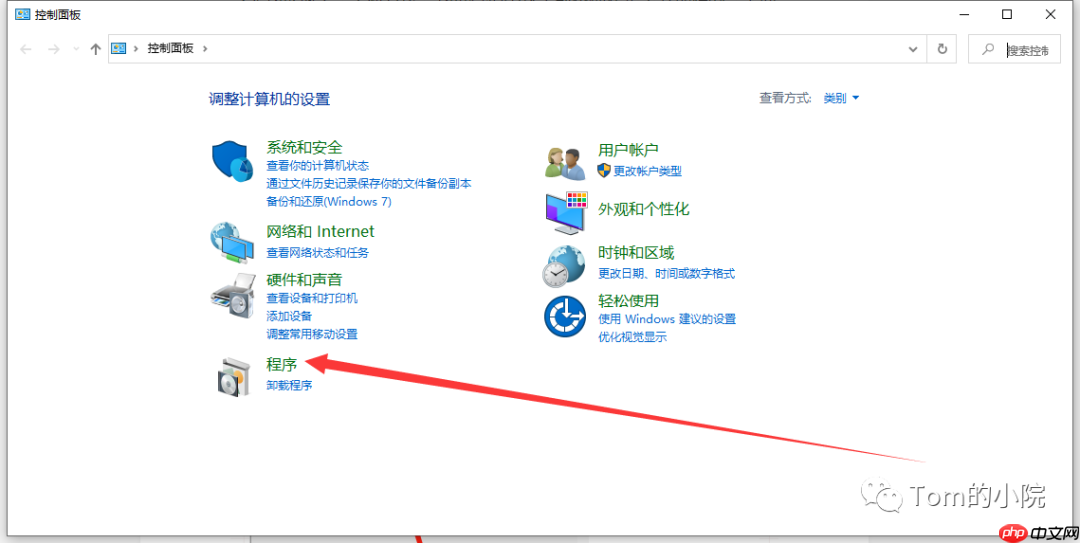Open 硬件和声音 category
Screen dimensions: 1080x543
[304, 280]
